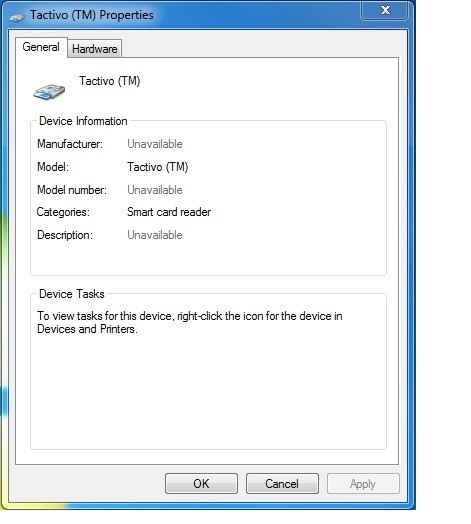Click the Categories label
The image size is (471, 524).
[x=63, y=212]
